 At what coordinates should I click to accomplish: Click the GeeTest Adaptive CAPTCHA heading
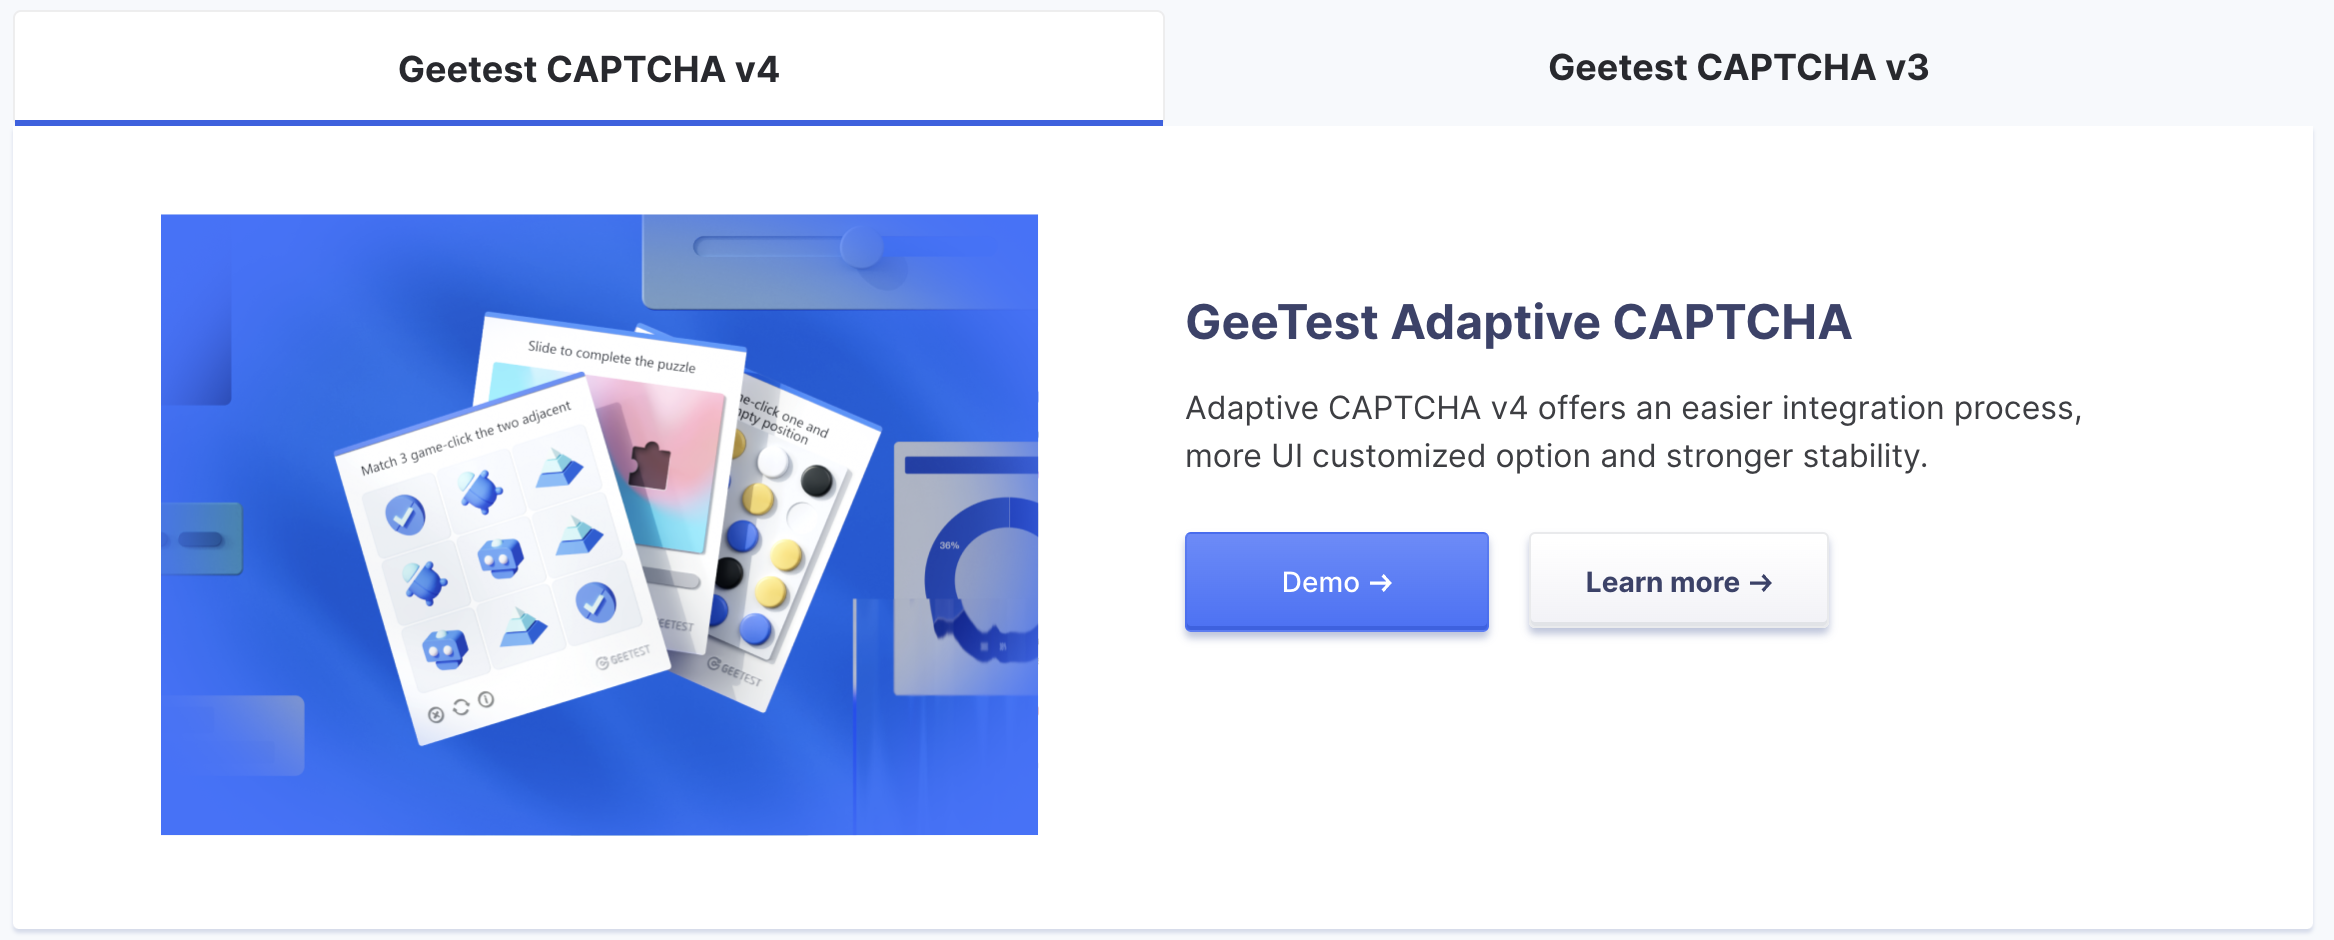tap(1518, 322)
